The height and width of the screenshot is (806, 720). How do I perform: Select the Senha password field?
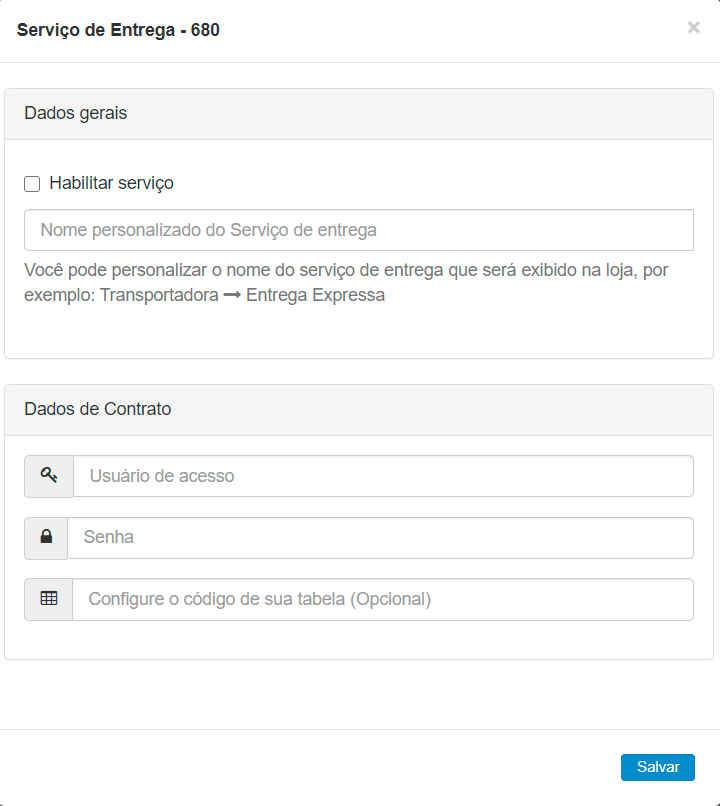point(380,537)
